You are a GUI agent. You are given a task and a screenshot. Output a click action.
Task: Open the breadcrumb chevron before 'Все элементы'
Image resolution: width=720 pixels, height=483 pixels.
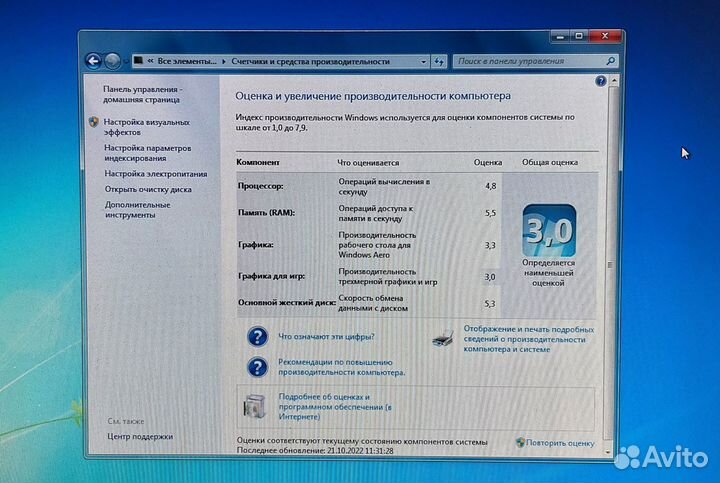(150, 61)
